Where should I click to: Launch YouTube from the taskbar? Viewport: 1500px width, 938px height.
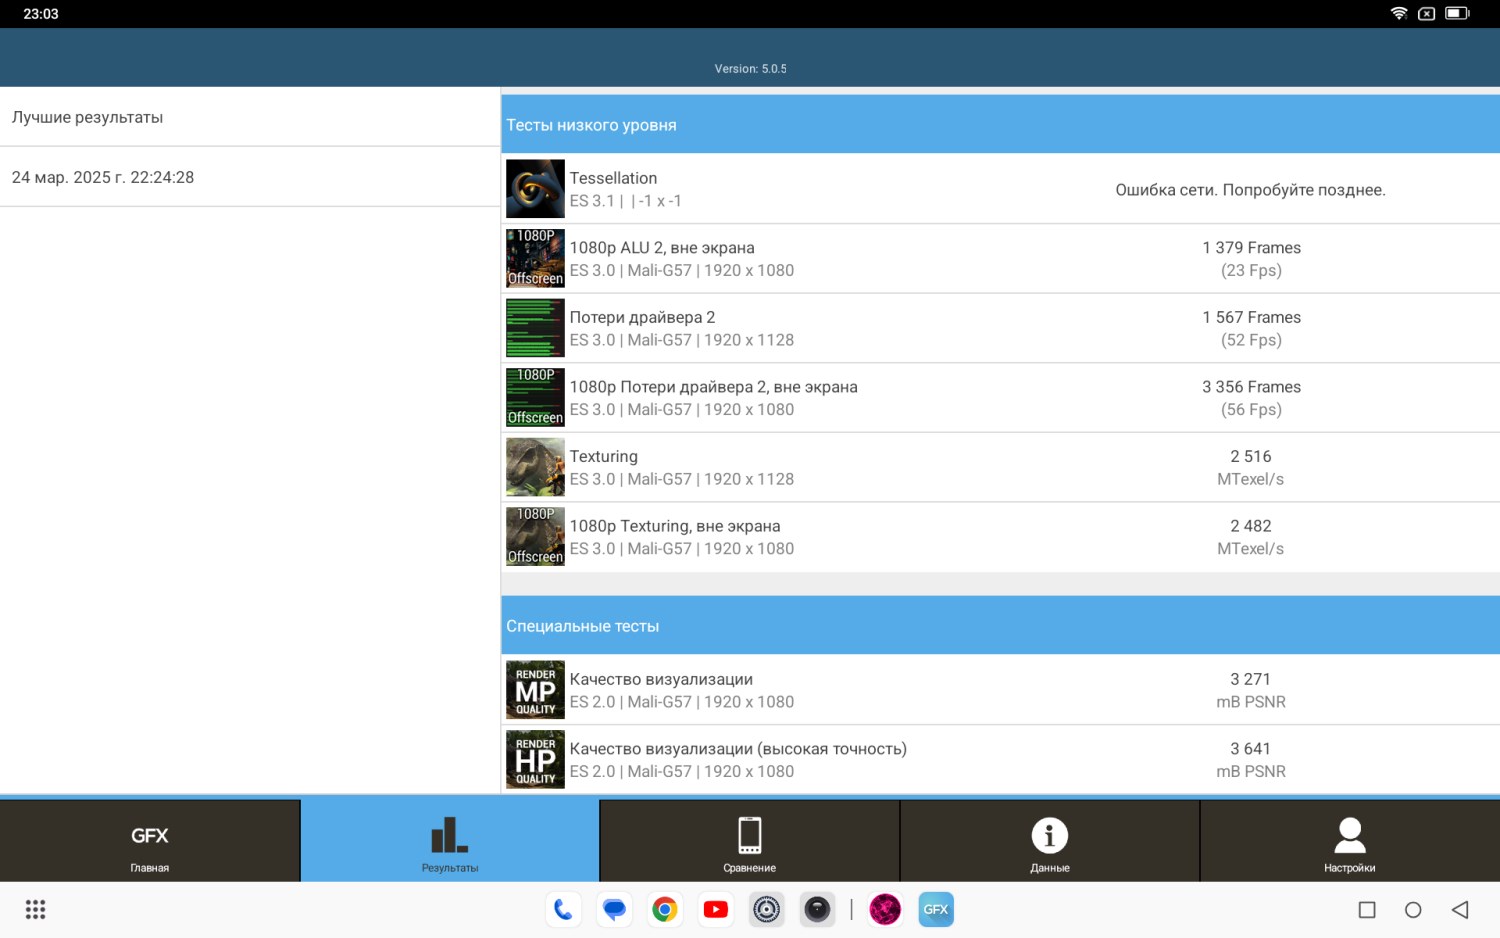pyautogui.click(x=716, y=910)
